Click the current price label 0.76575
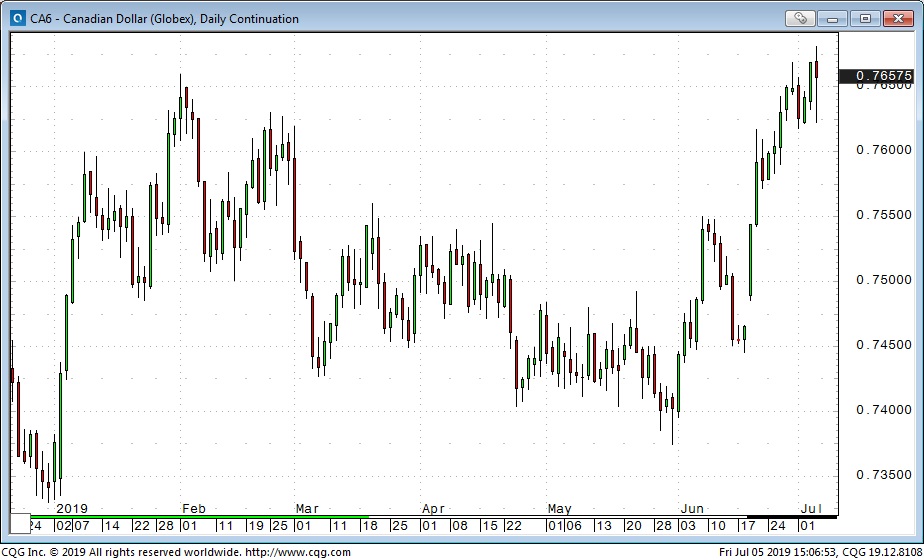The image size is (924, 560). (x=875, y=75)
